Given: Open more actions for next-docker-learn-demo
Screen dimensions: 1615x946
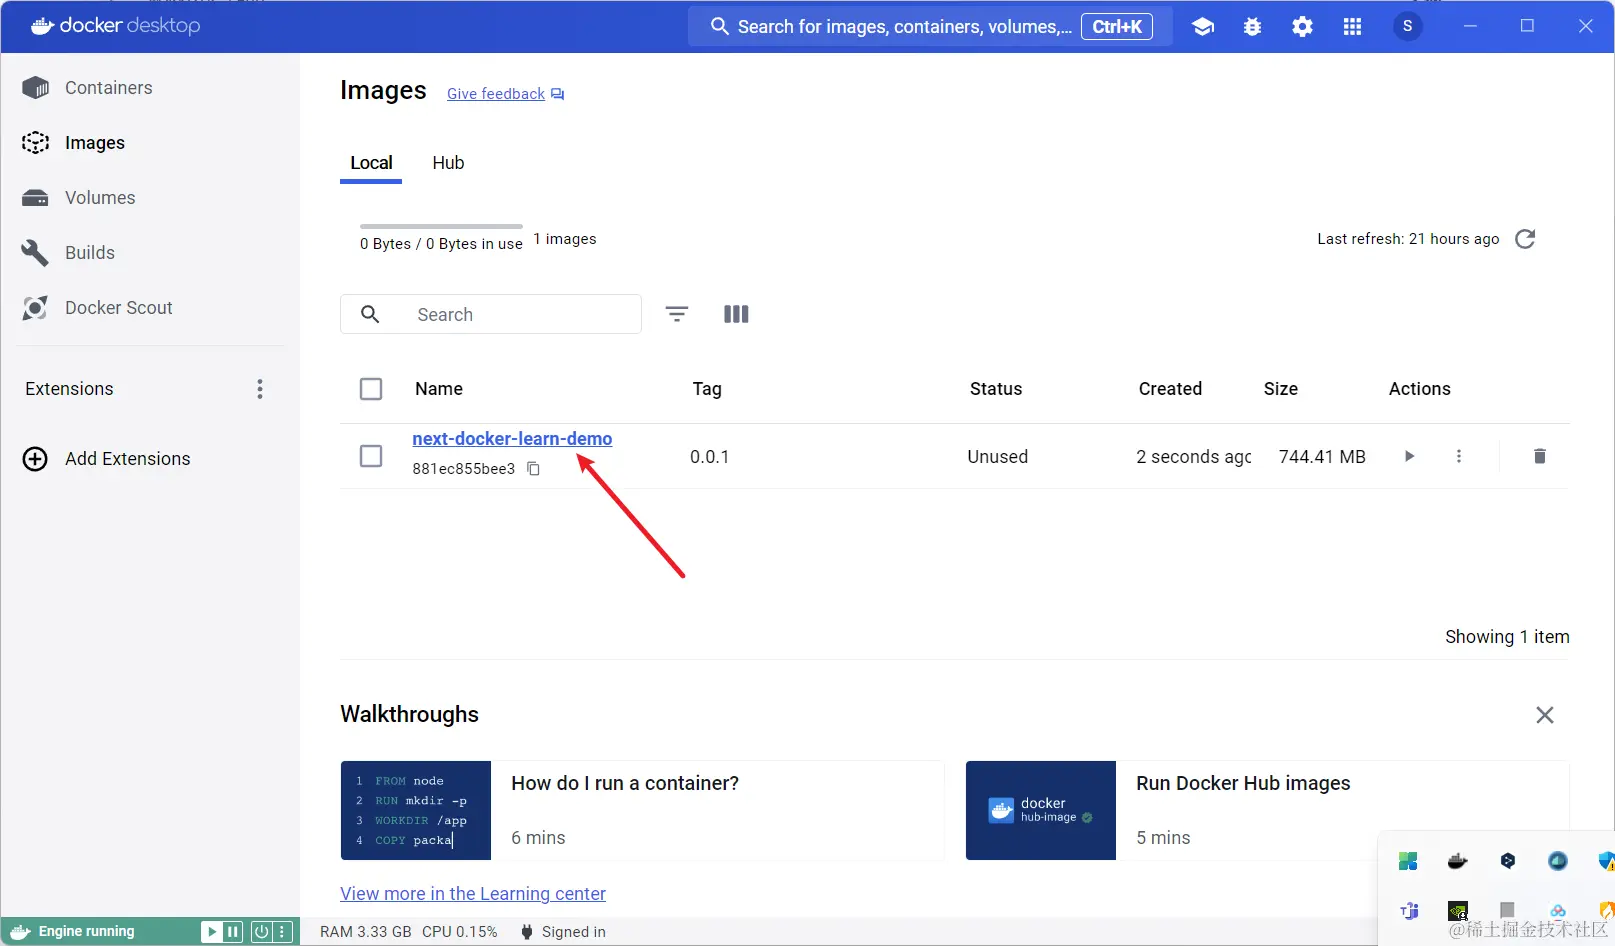Looking at the screenshot, I should 1459,456.
